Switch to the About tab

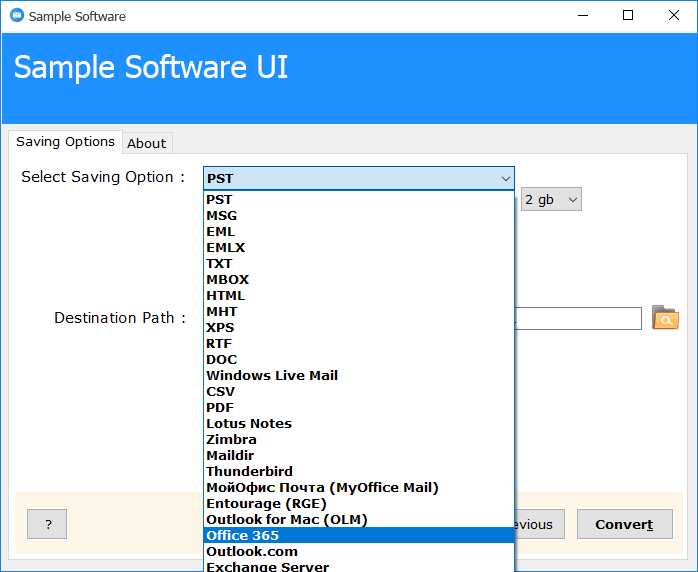coord(146,143)
